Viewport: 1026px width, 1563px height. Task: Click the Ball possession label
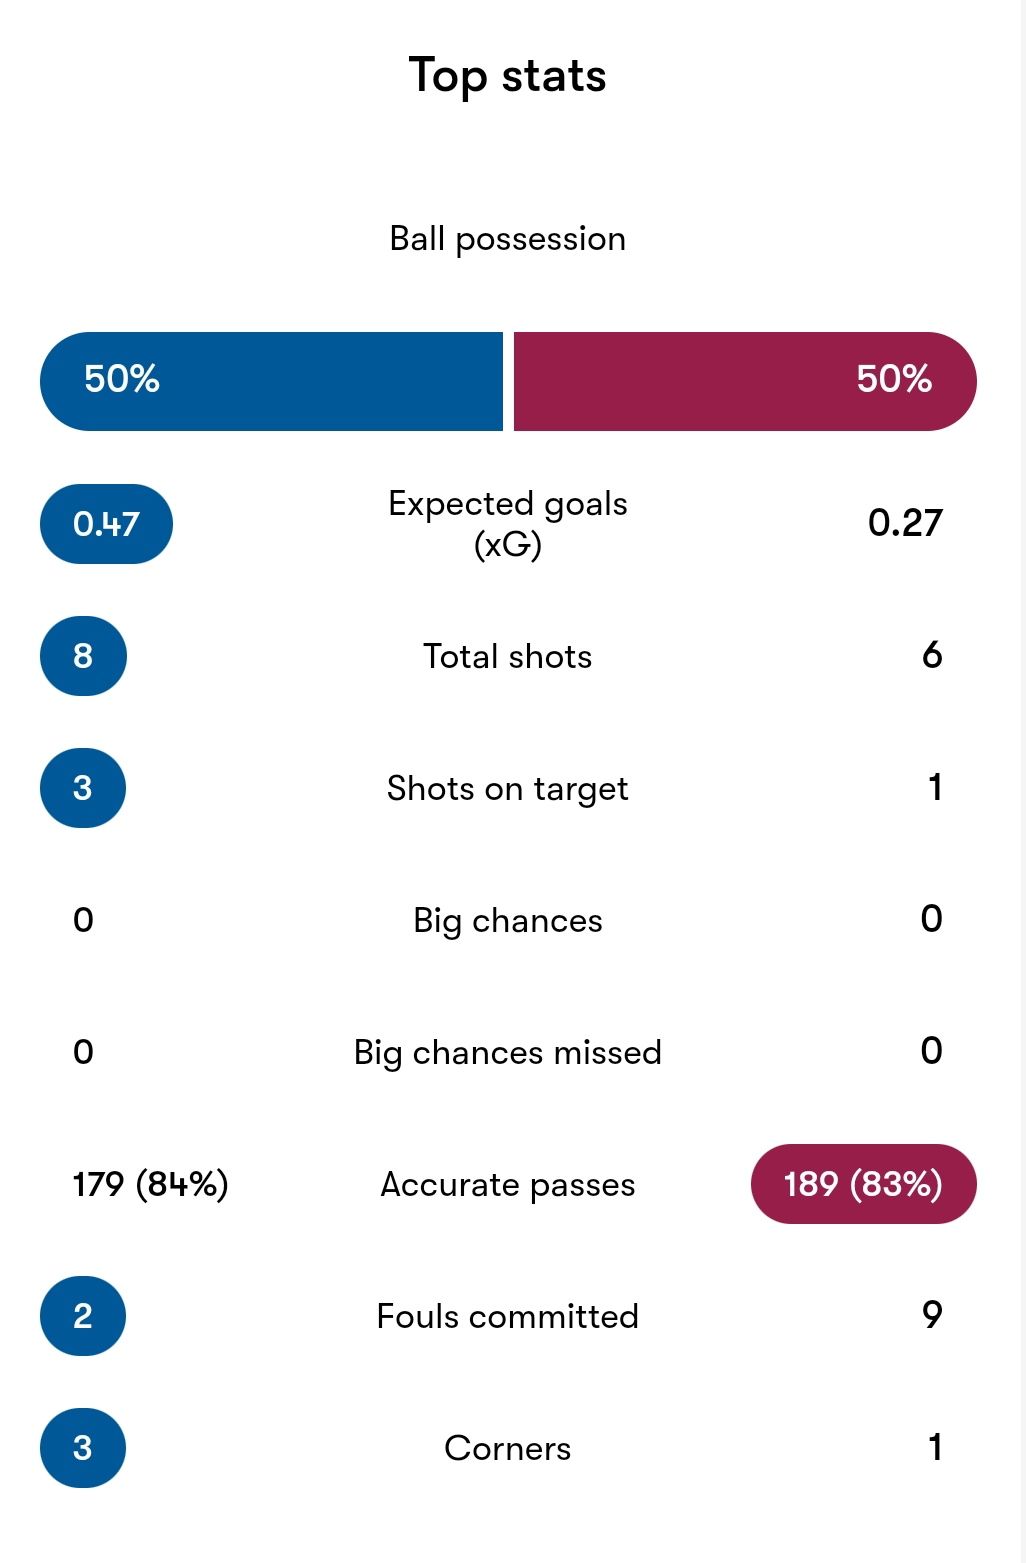(508, 239)
